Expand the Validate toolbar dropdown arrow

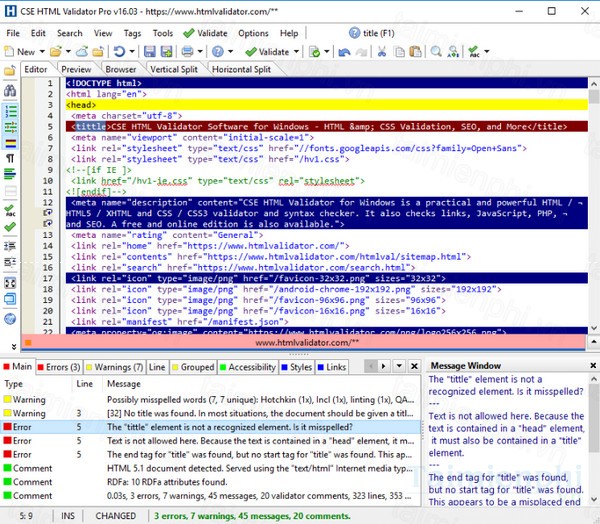(x=296, y=52)
